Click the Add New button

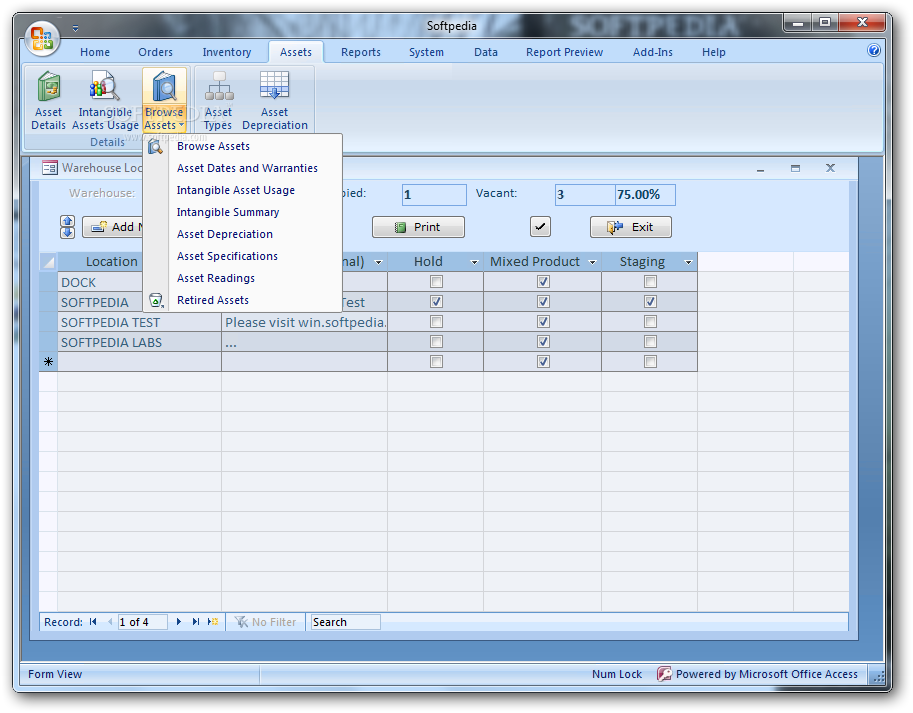point(113,227)
